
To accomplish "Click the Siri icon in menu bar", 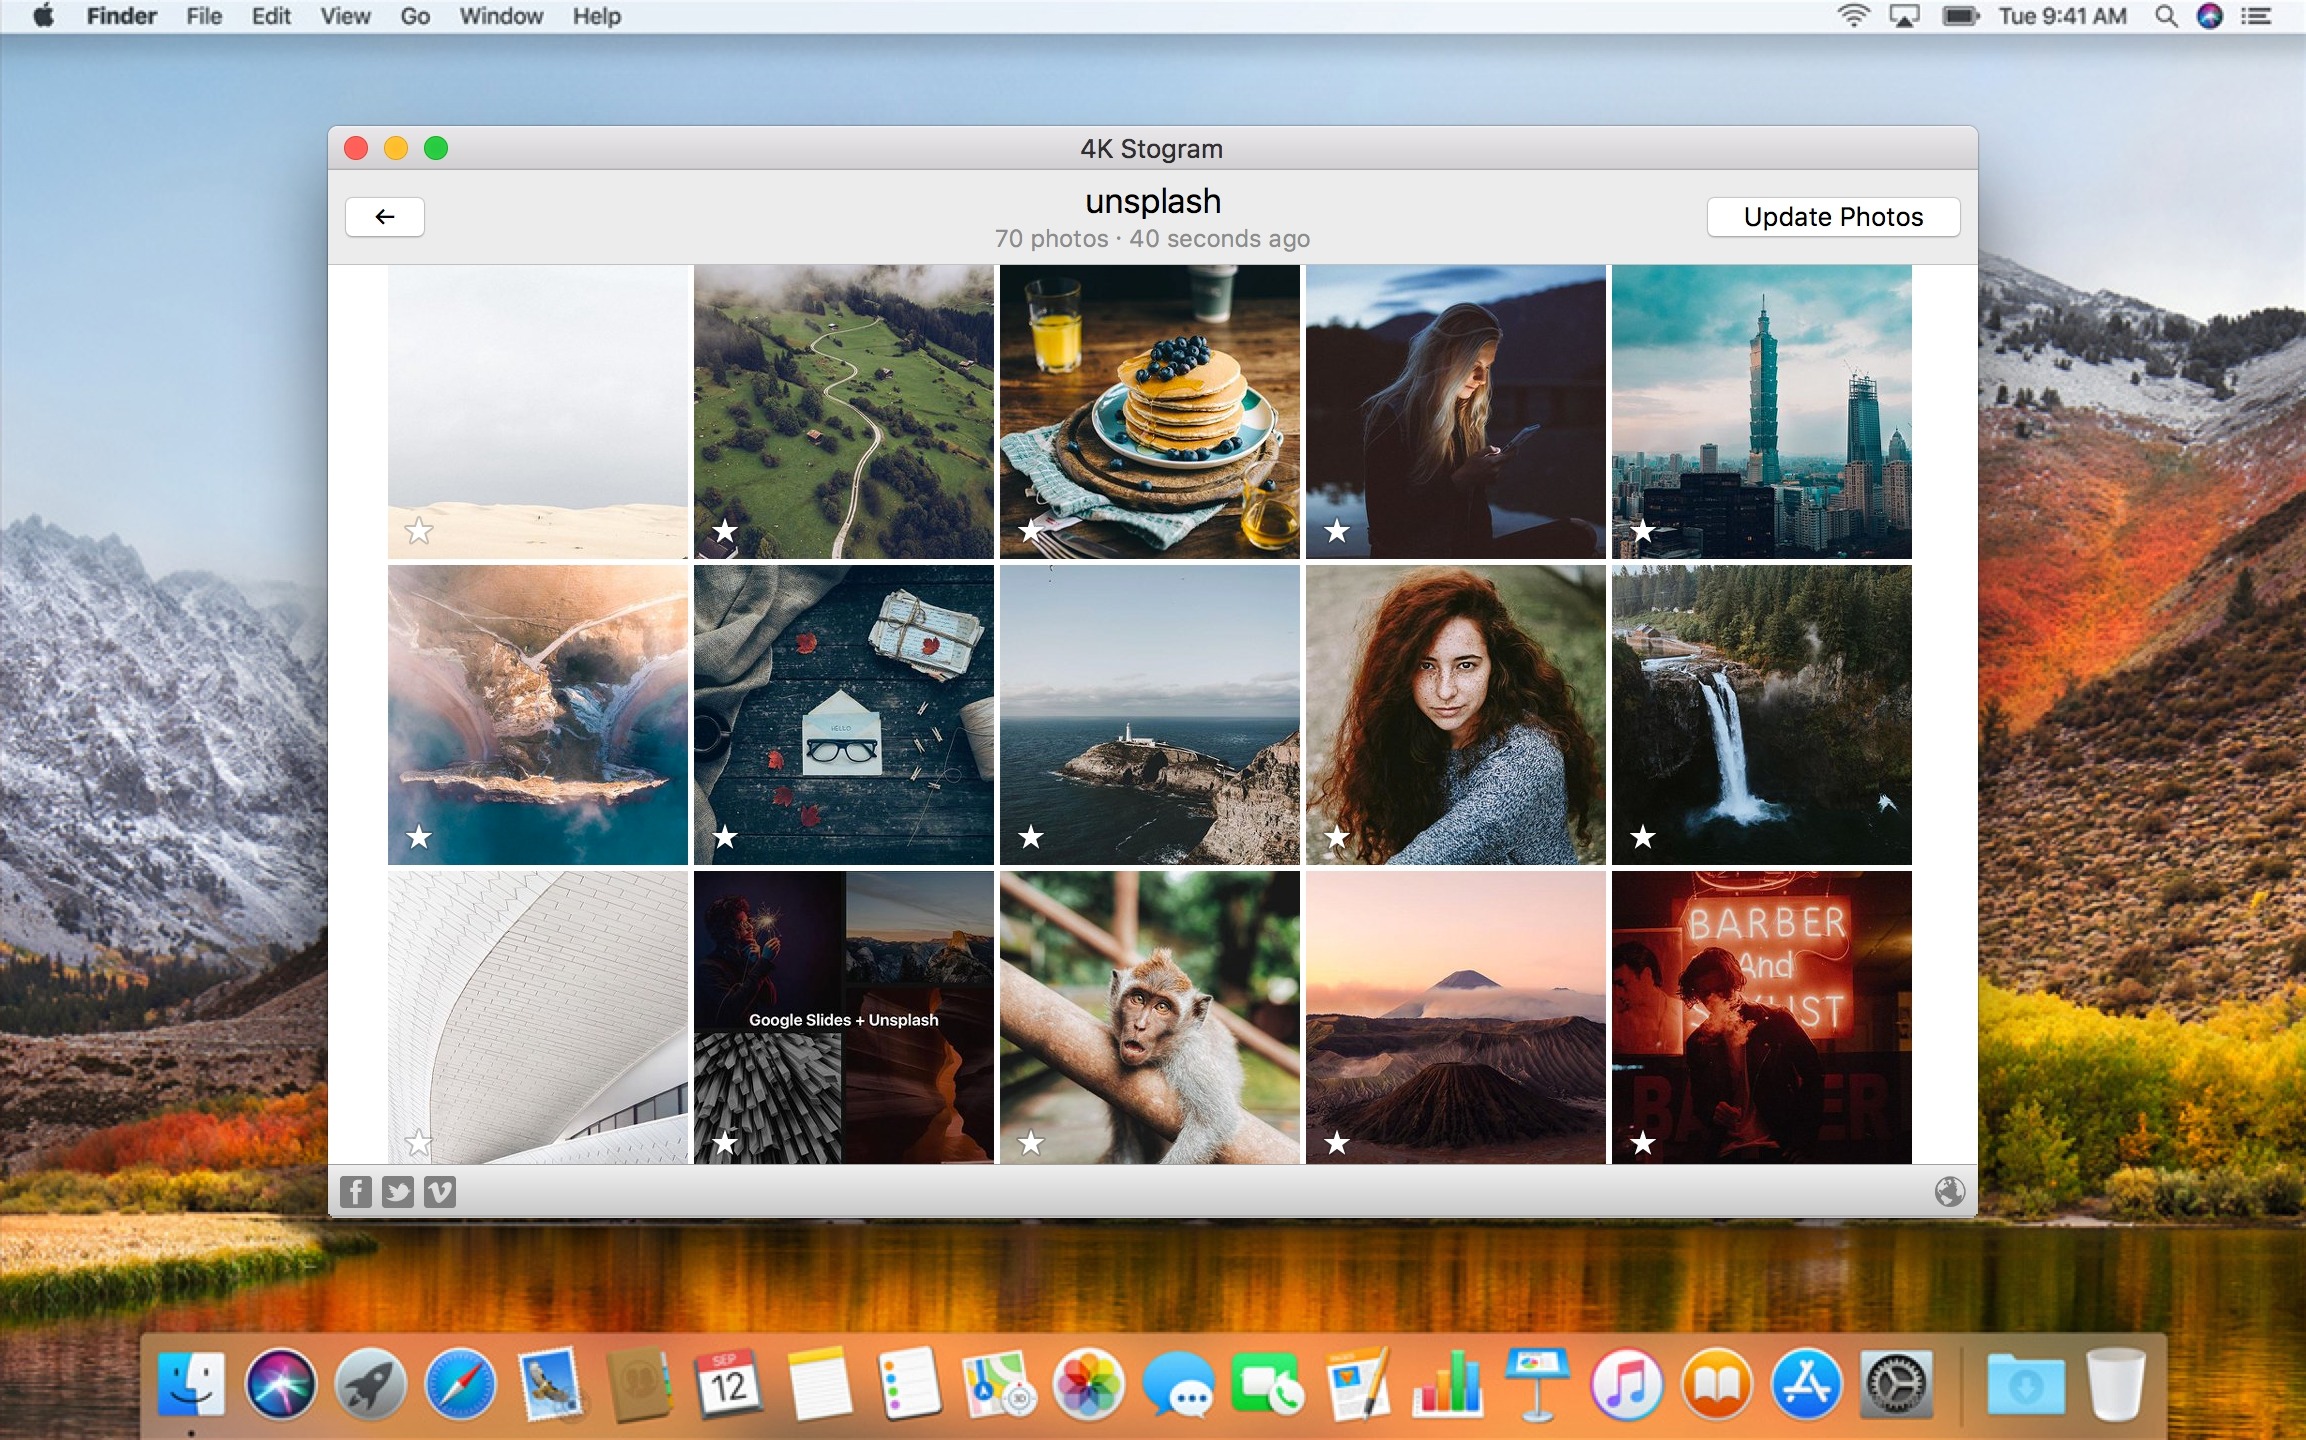I will click(2210, 16).
